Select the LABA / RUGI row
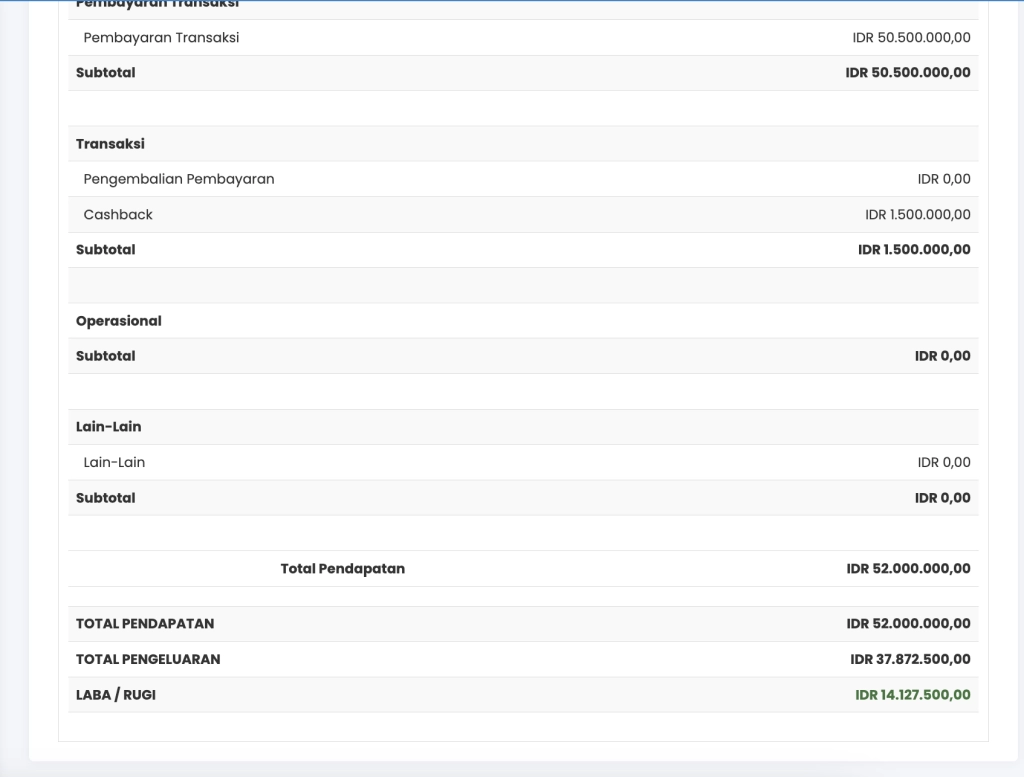 pyautogui.click(x=115, y=694)
